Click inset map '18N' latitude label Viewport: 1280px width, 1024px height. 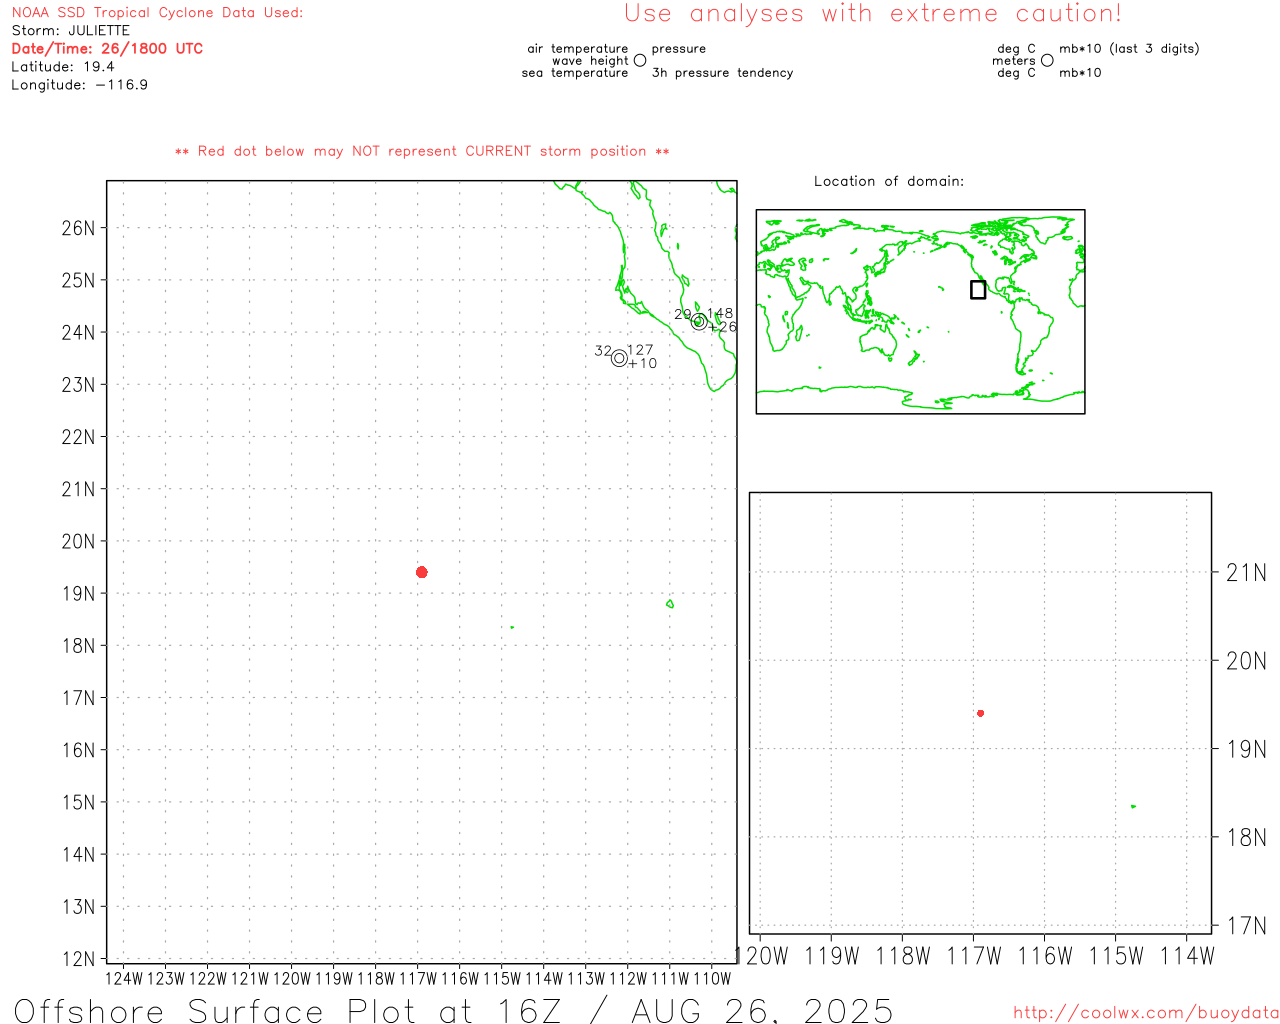pos(1246,838)
